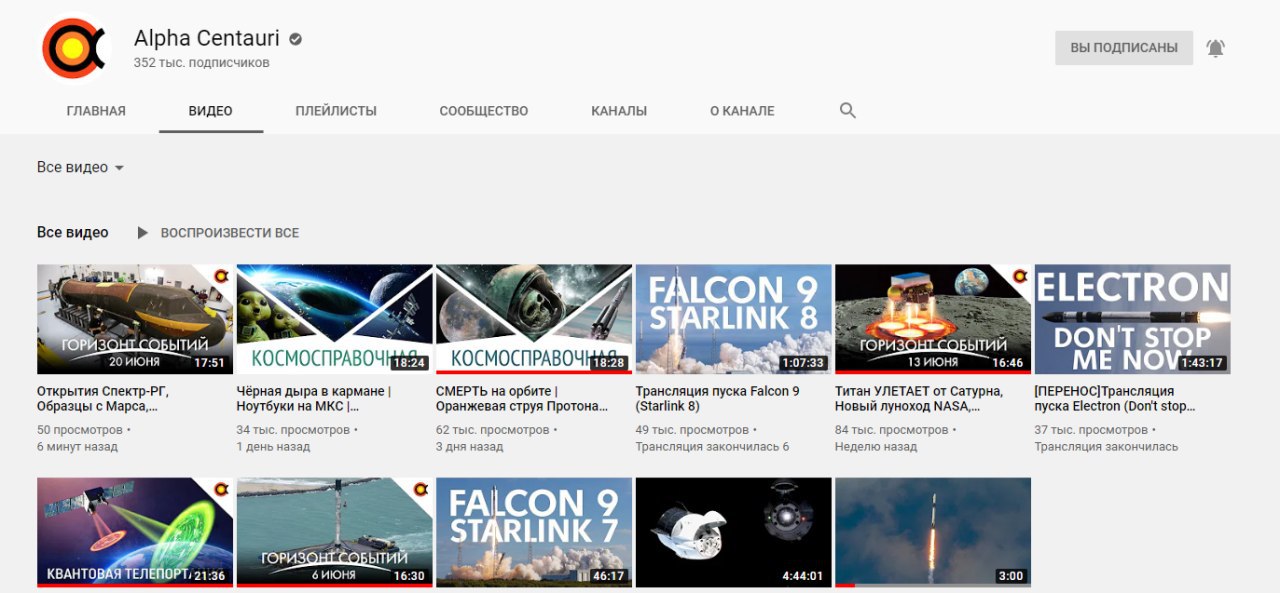
Task: Click title Трансляция пуска Falcon 9 (Starlink 8)
Action: 718,399
